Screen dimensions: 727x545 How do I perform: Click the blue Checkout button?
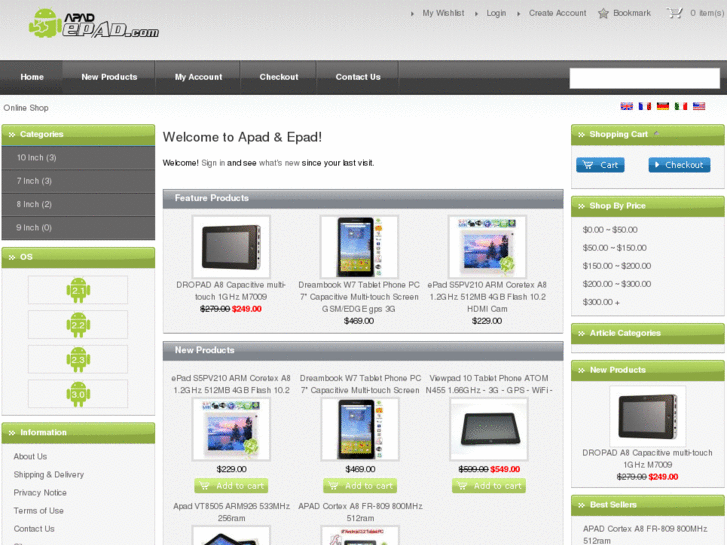[679, 165]
